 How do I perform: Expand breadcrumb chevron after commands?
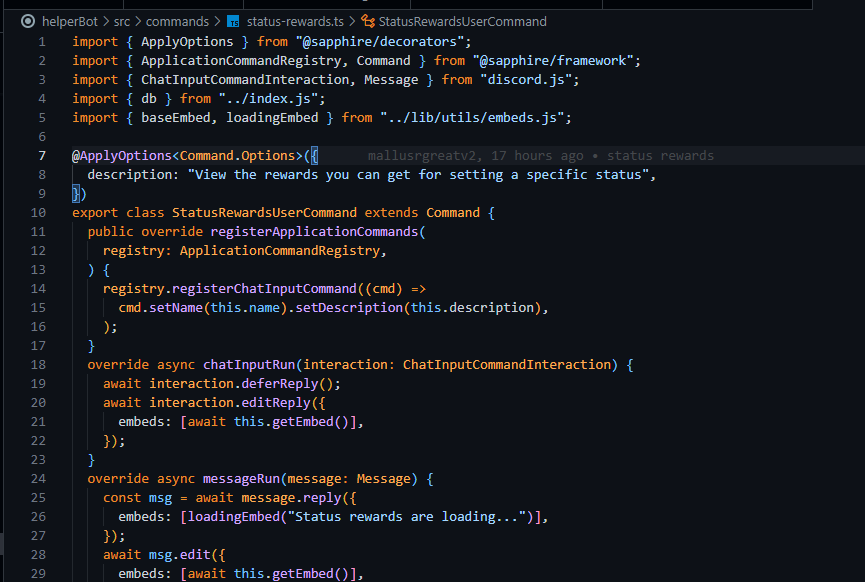pyautogui.click(x=217, y=22)
